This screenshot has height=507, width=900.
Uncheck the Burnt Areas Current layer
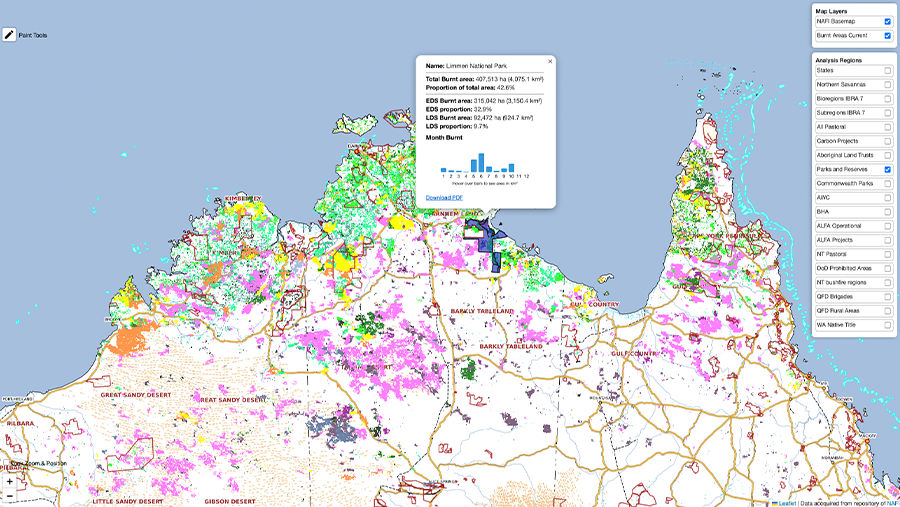point(888,35)
